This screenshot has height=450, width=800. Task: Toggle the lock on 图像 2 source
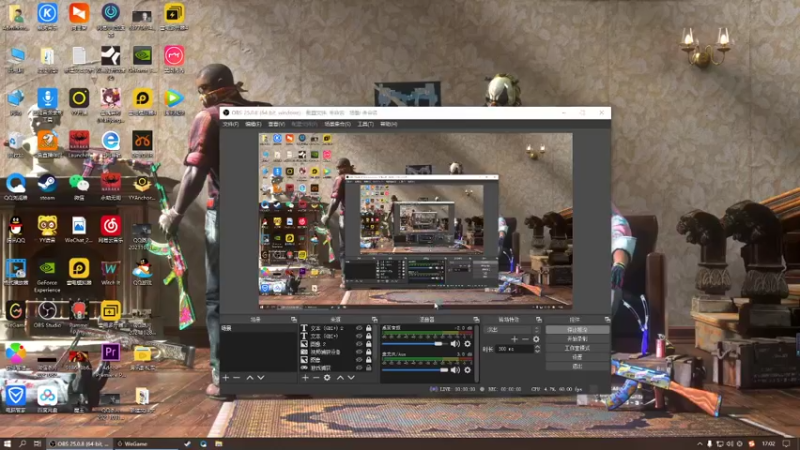(x=368, y=344)
